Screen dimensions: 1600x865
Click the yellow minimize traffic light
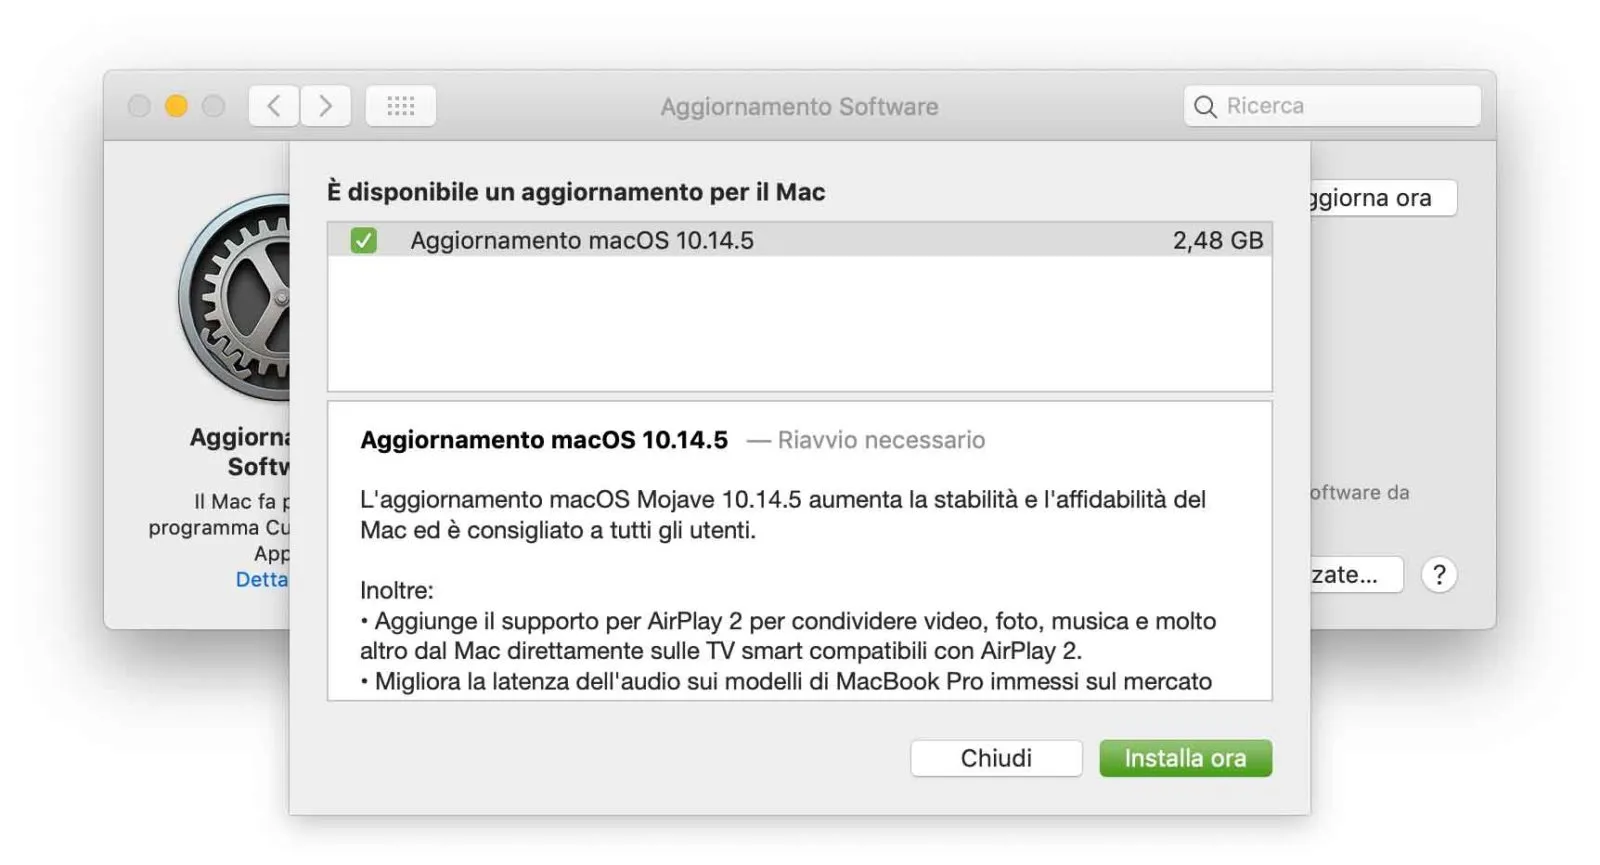click(175, 104)
